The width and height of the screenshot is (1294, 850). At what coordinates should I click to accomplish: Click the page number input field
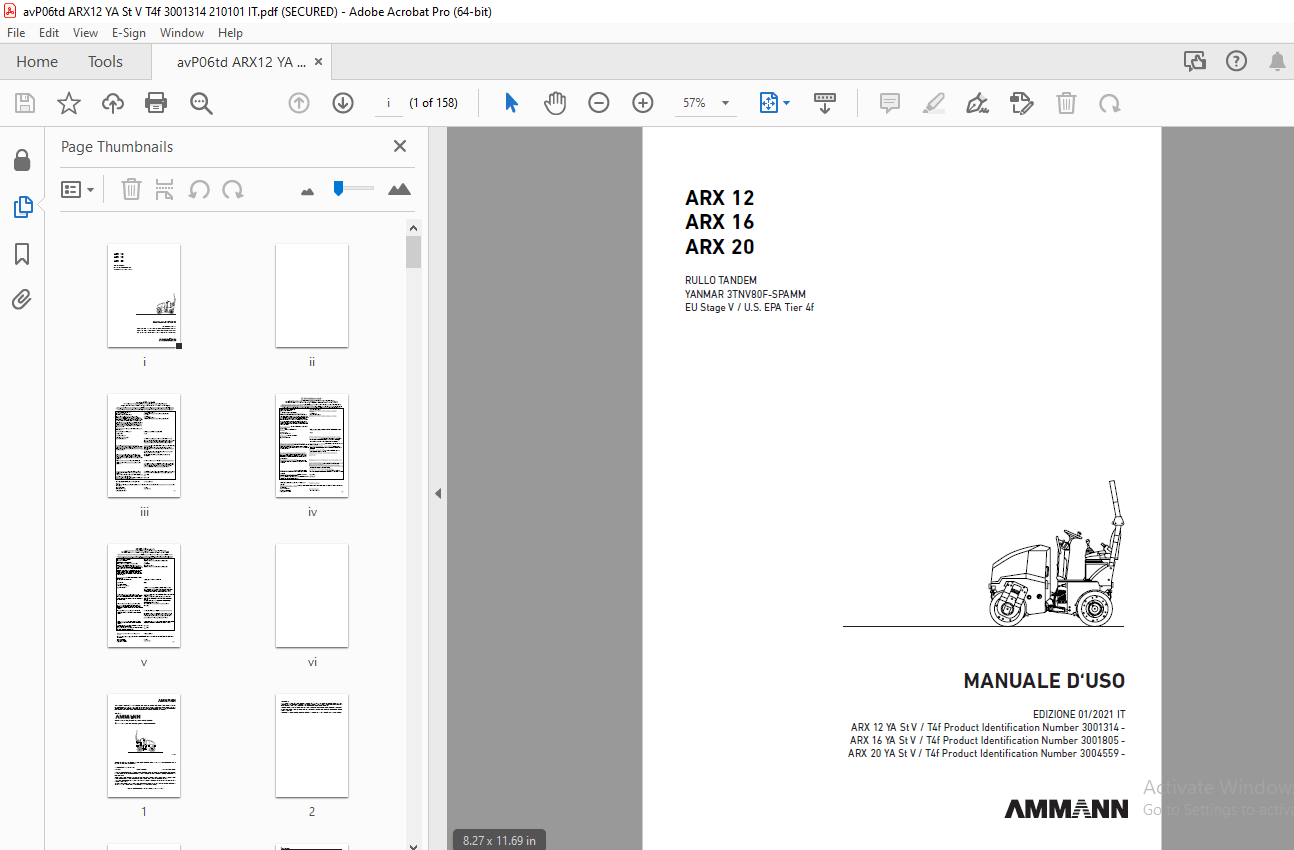coord(389,103)
